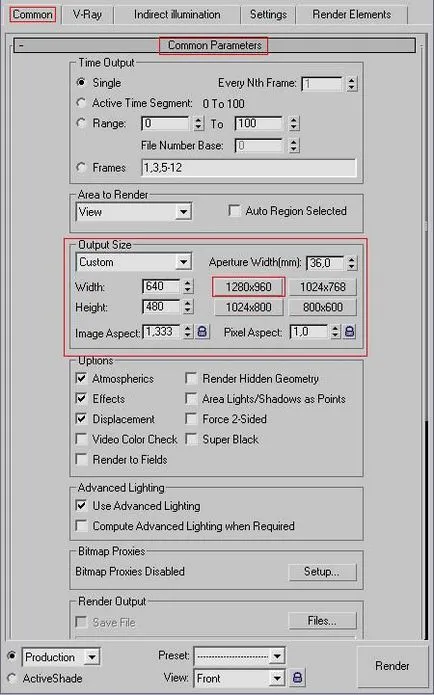Click the Render button
This screenshot has width=434, height=695.
coord(392,666)
